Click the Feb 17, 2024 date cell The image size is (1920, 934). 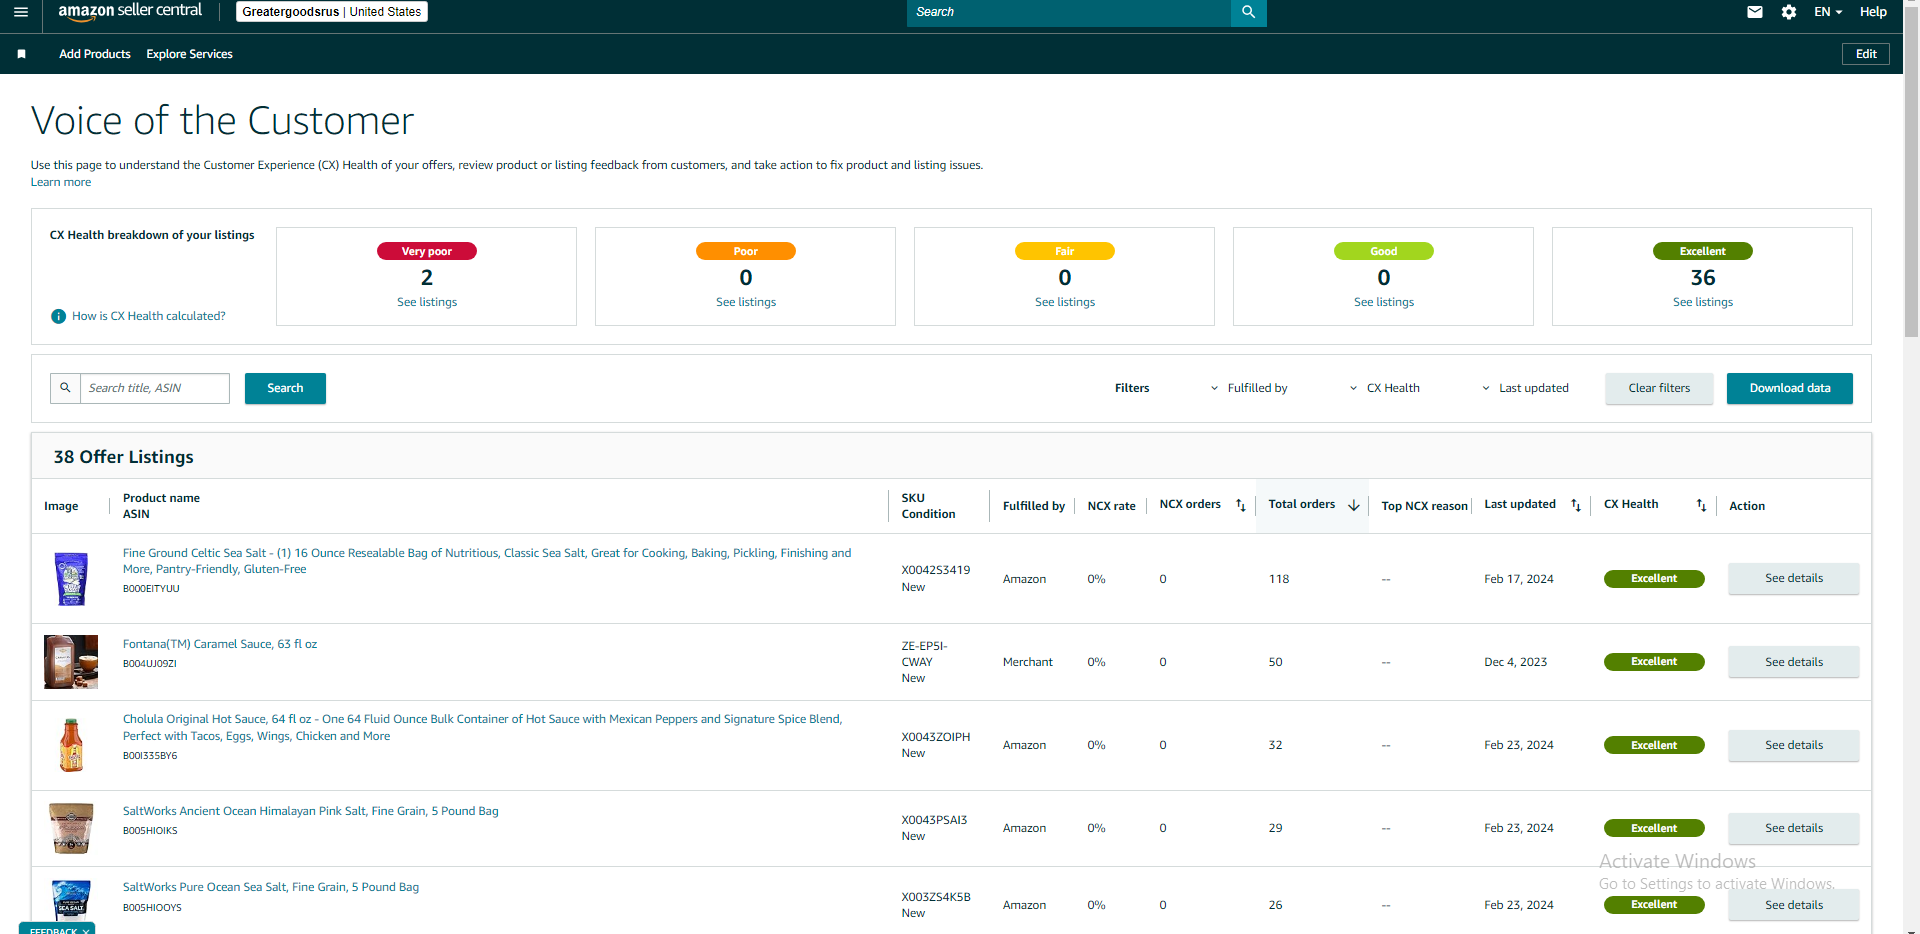[x=1519, y=579]
